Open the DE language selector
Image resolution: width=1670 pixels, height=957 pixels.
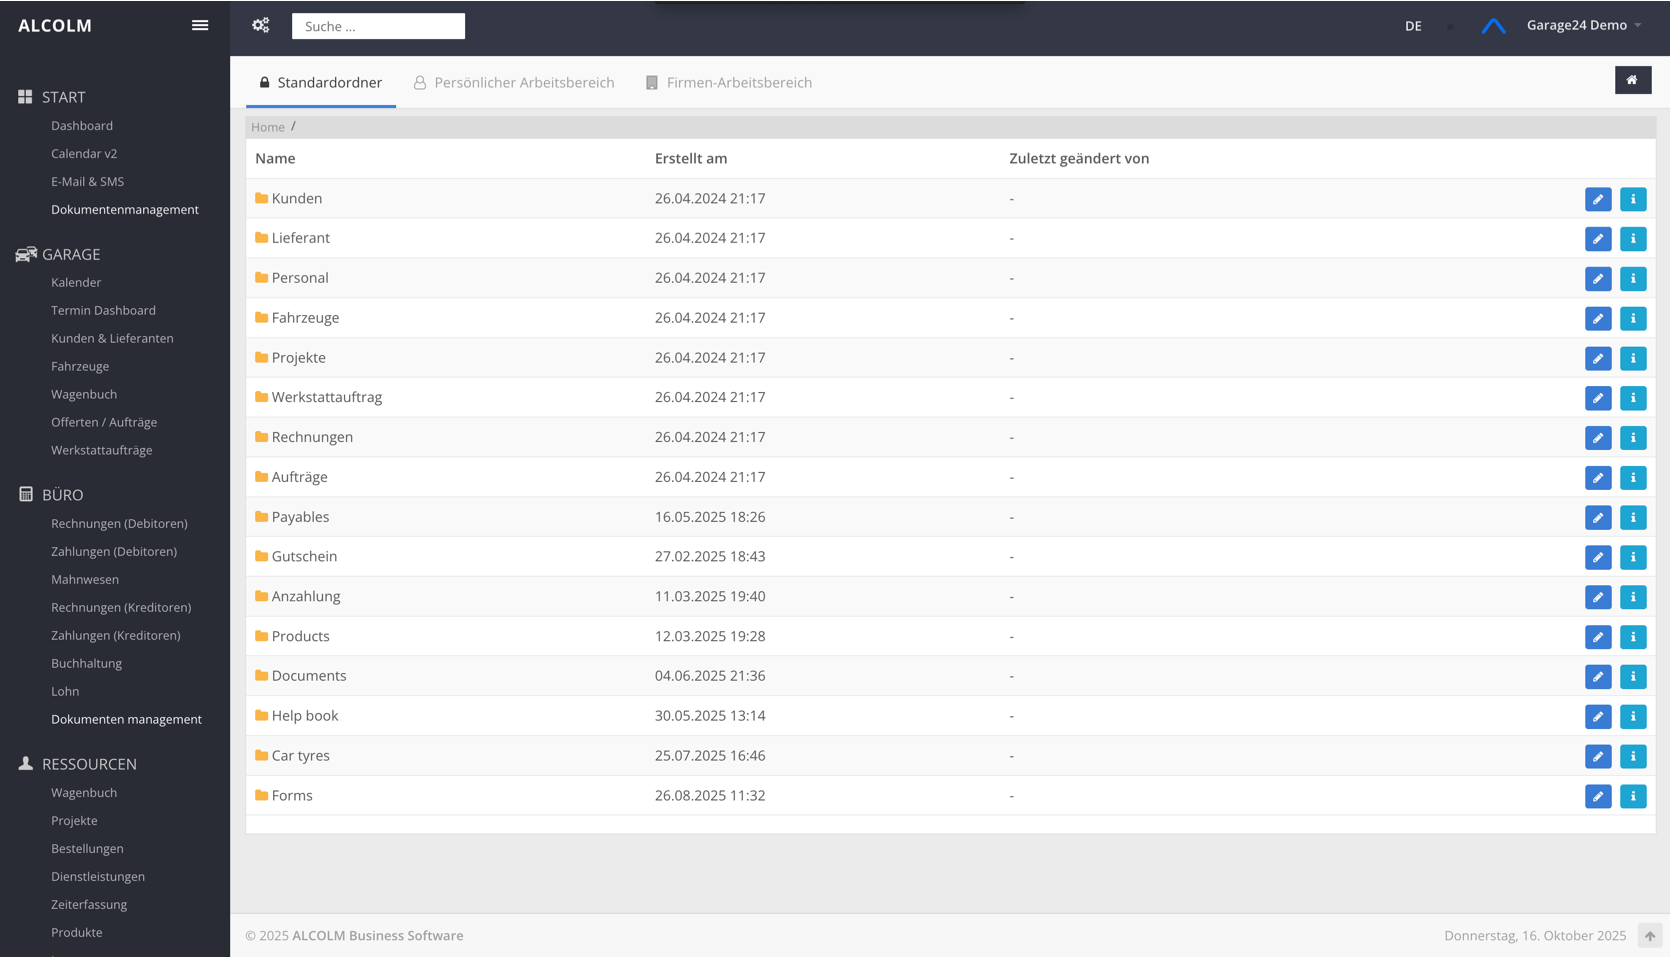coord(1413,26)
